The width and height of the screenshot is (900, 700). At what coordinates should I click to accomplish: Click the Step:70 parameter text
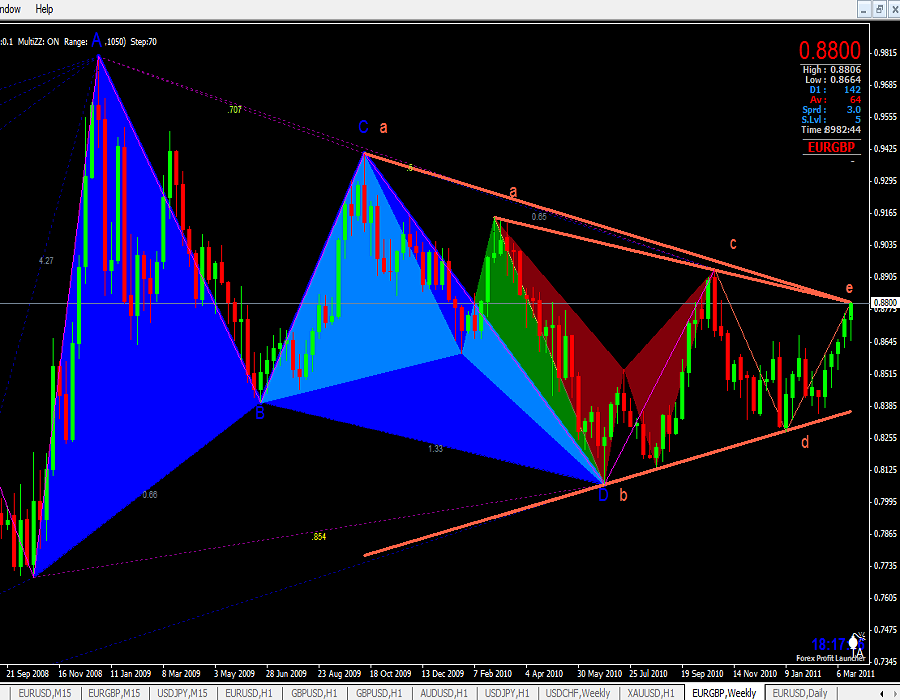pyautogui.click(x=143, y=42)
